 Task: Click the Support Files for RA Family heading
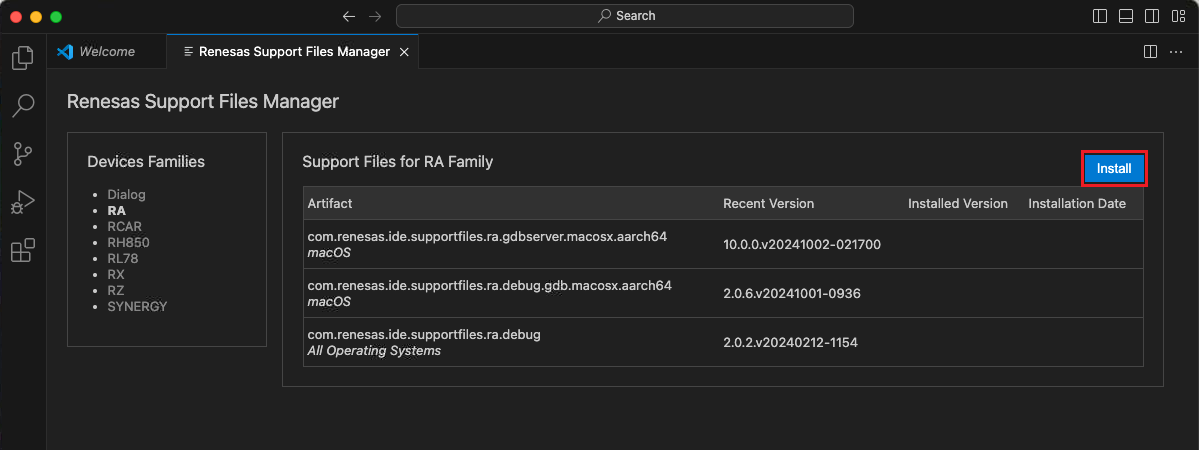[398, 161]
